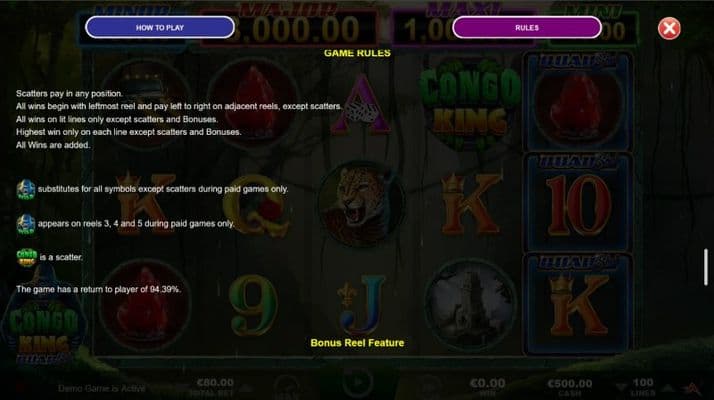The image size is (714, 400).
Task: Click the green 9 symbol on the reels
Action: [x=253, y=304]
